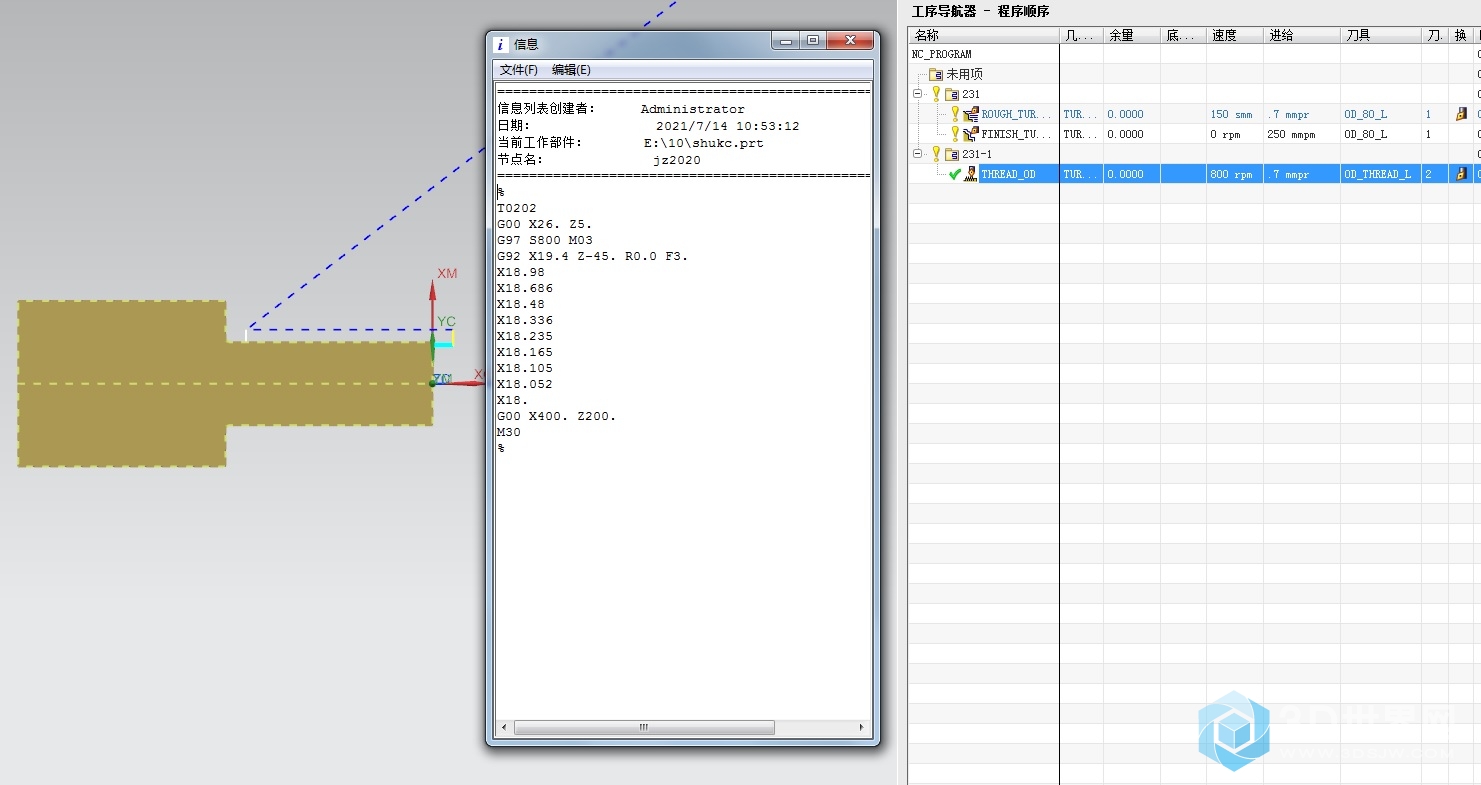Click the 刀具 column header
The width and height of the screenshot is (1481, 785).
[1381, 35]
